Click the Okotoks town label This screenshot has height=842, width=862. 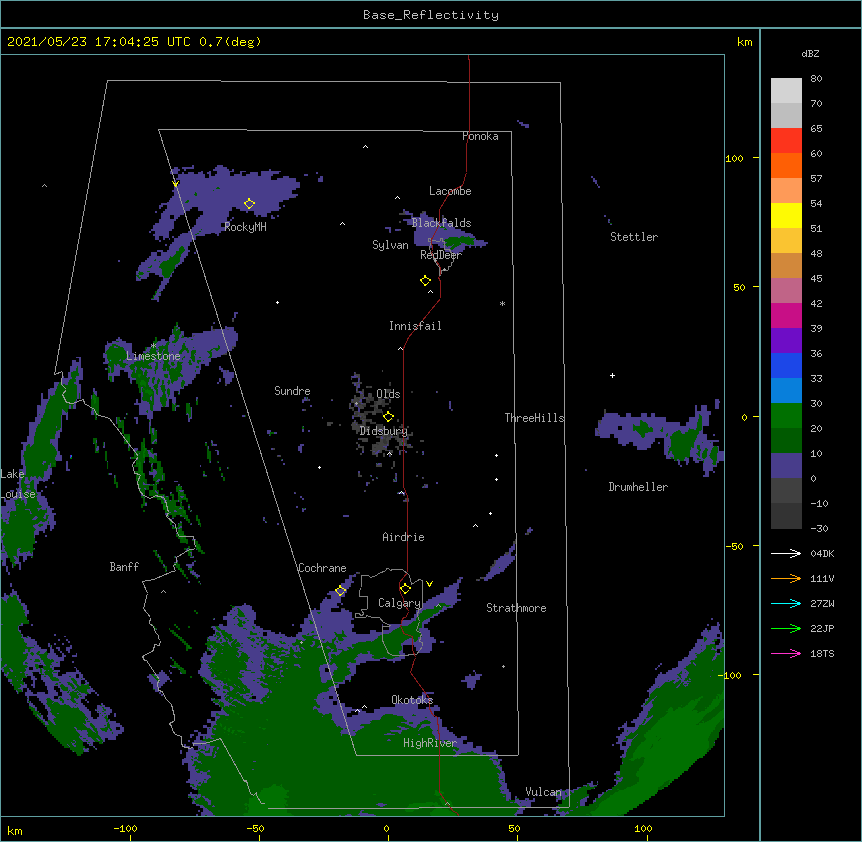[412, 700]
